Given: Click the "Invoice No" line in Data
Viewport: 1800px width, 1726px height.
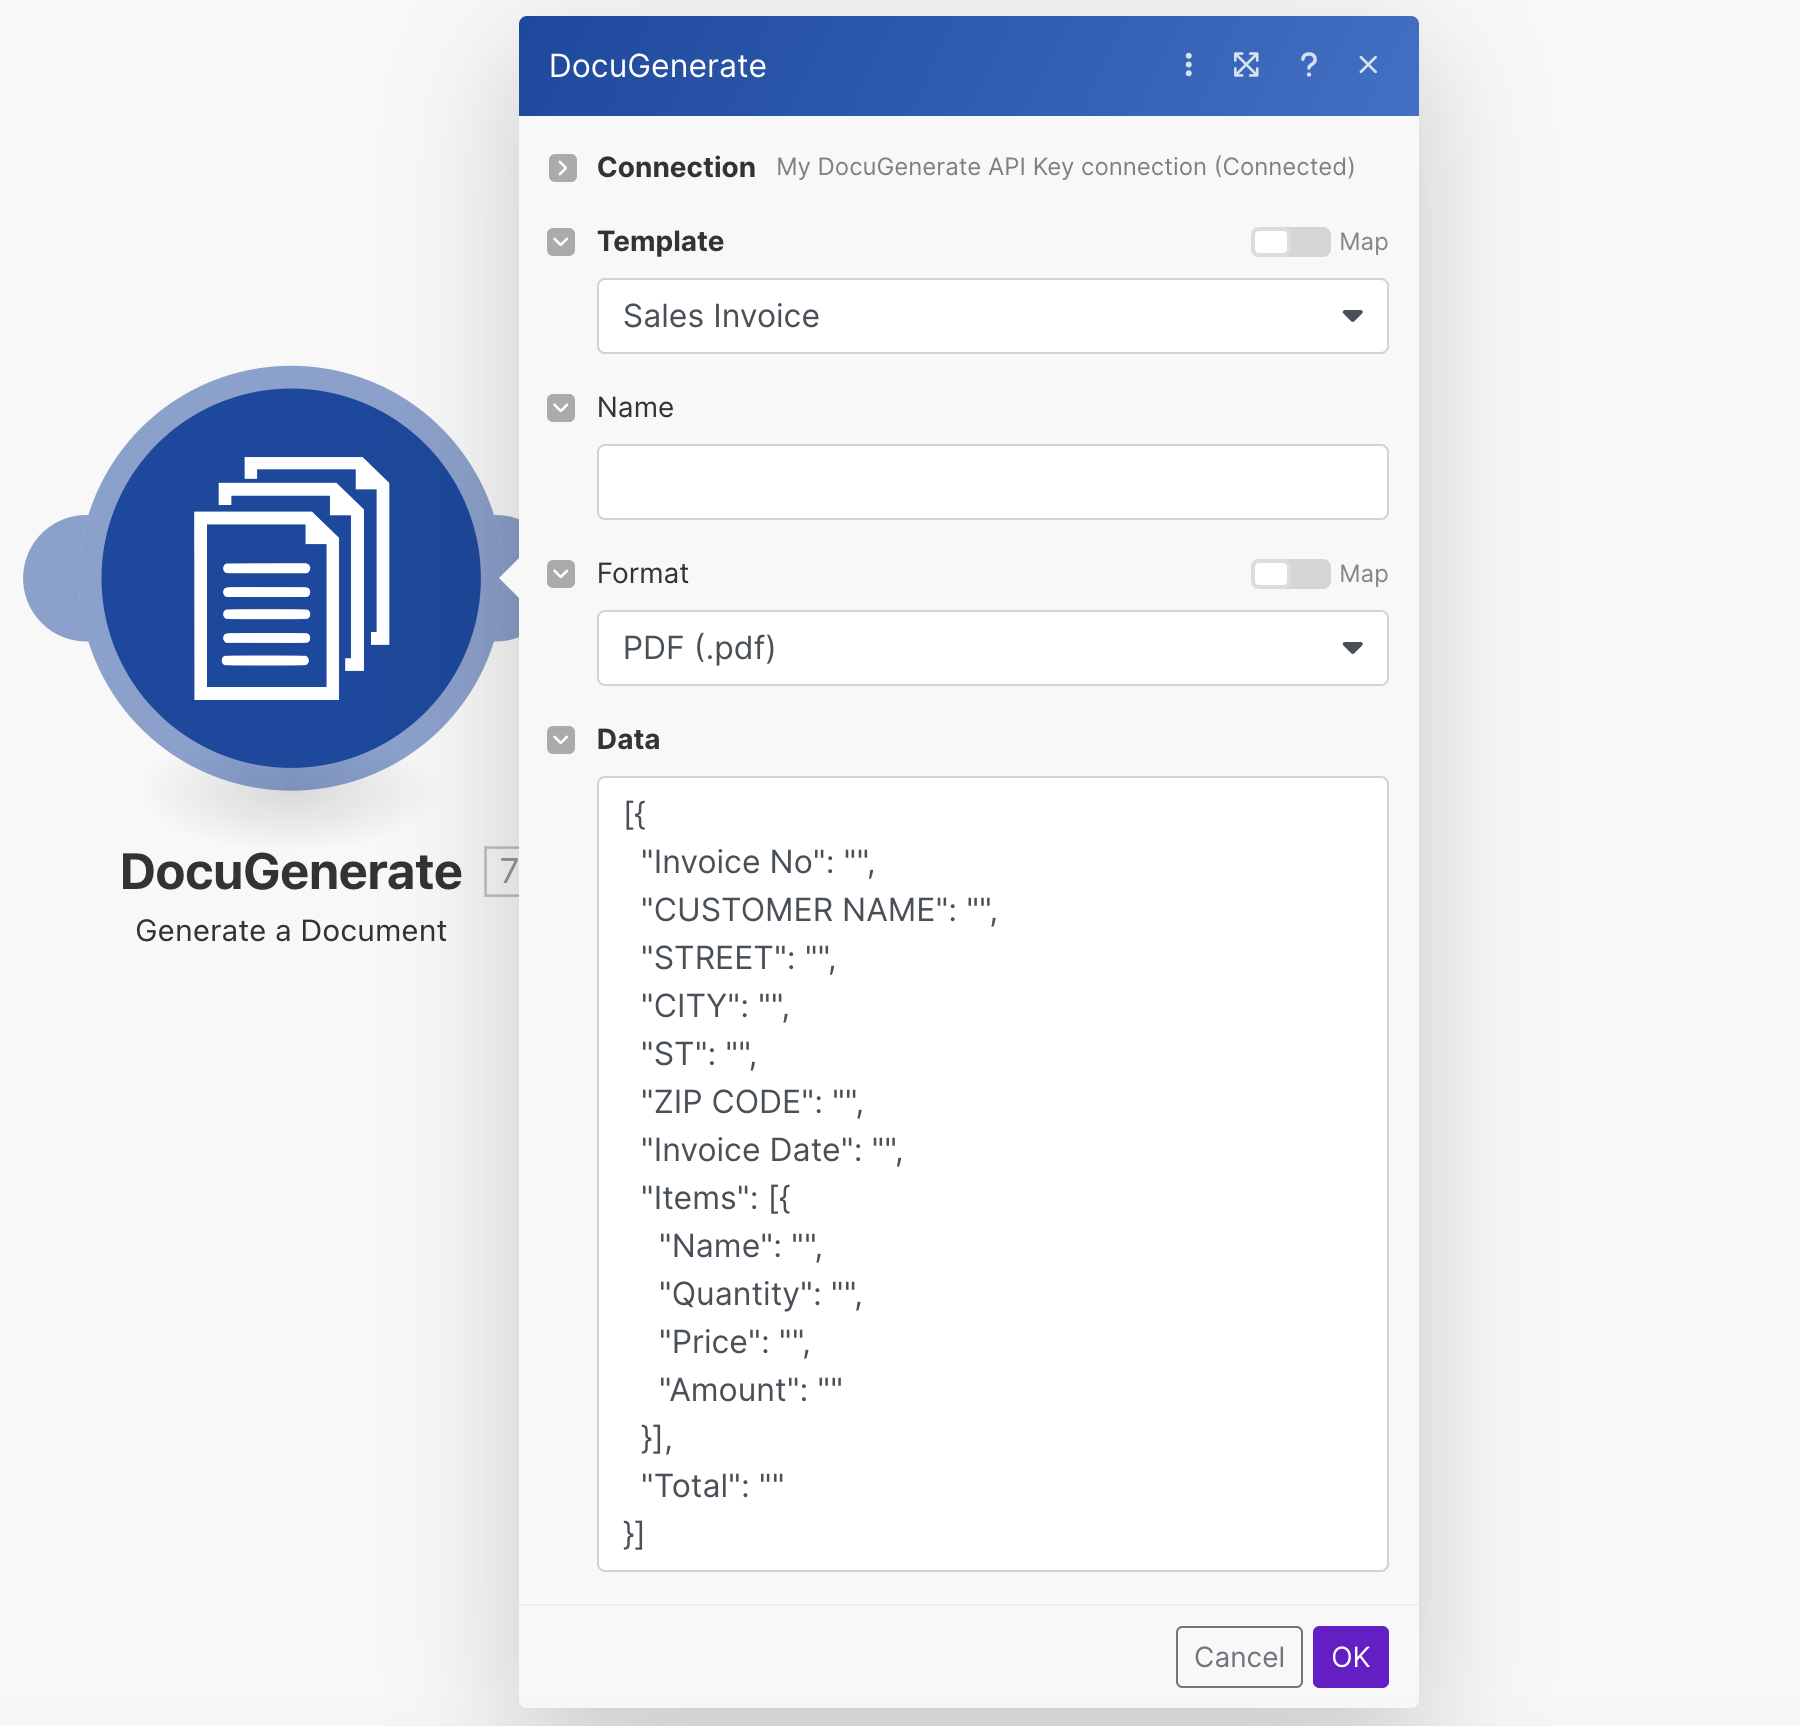Looking at the screenshot, I should tap(757, 862).
